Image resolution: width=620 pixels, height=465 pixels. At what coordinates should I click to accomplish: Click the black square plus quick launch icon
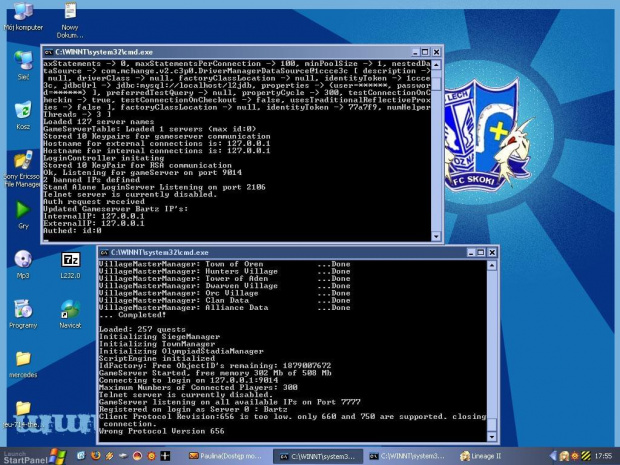(x=165, y=456)
